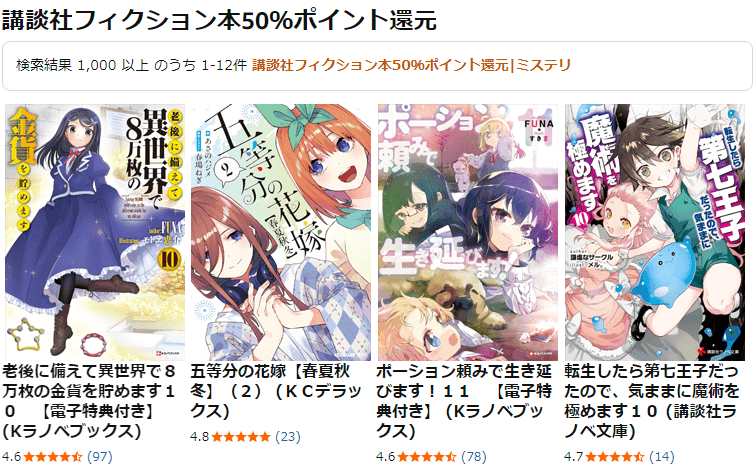Click the 検索結果 1,000 以上 result count text
This screenshot has height=469, width=756.
(83, 65)
